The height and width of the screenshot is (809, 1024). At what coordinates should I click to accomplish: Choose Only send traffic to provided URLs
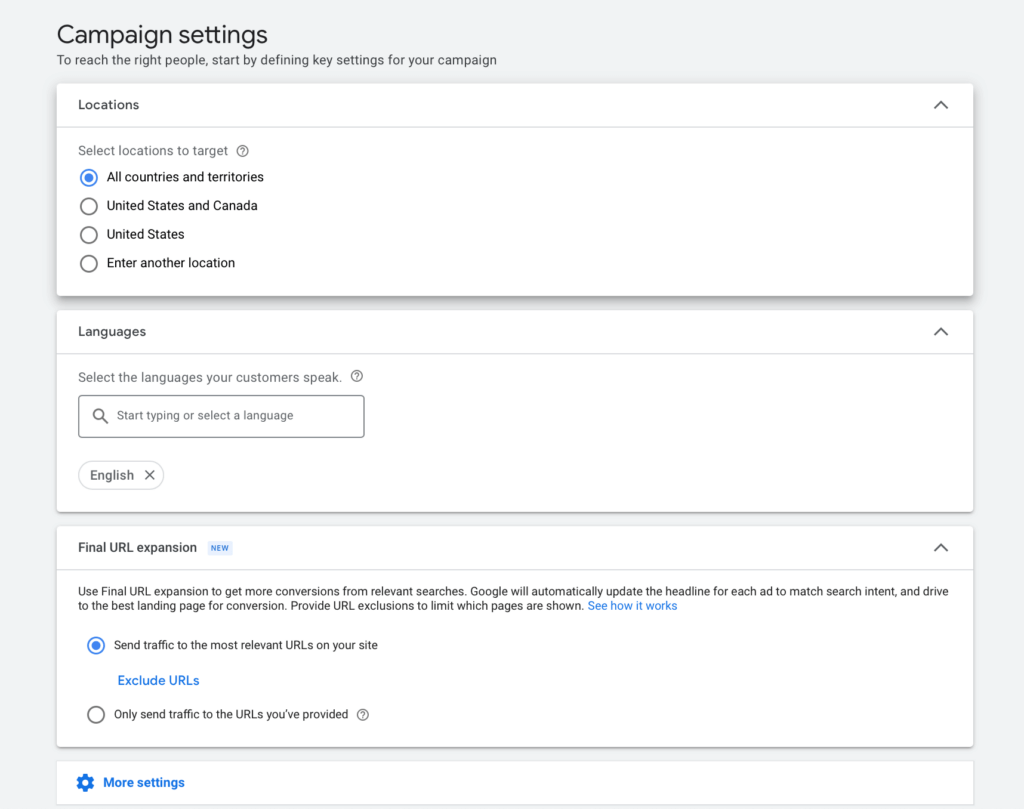96,715
